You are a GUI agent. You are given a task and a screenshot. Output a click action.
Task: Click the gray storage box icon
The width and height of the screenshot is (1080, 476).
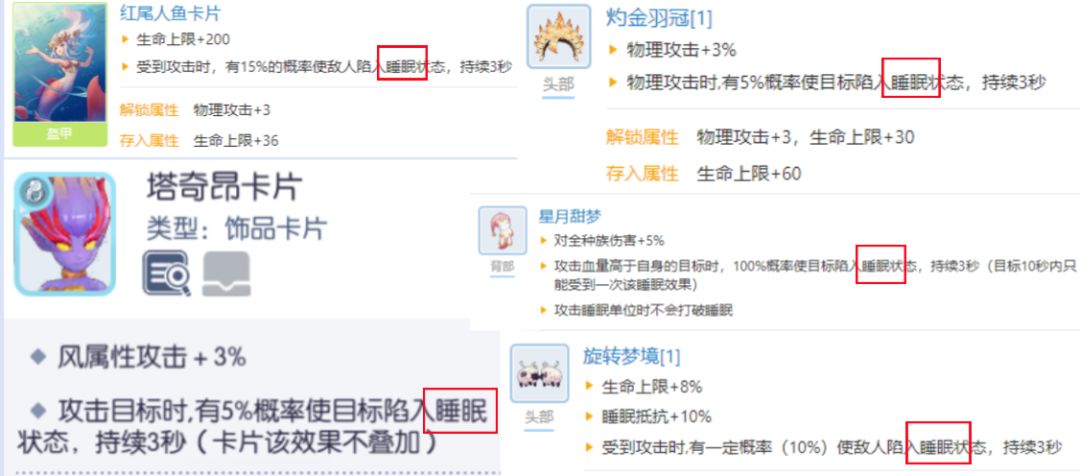226,273
